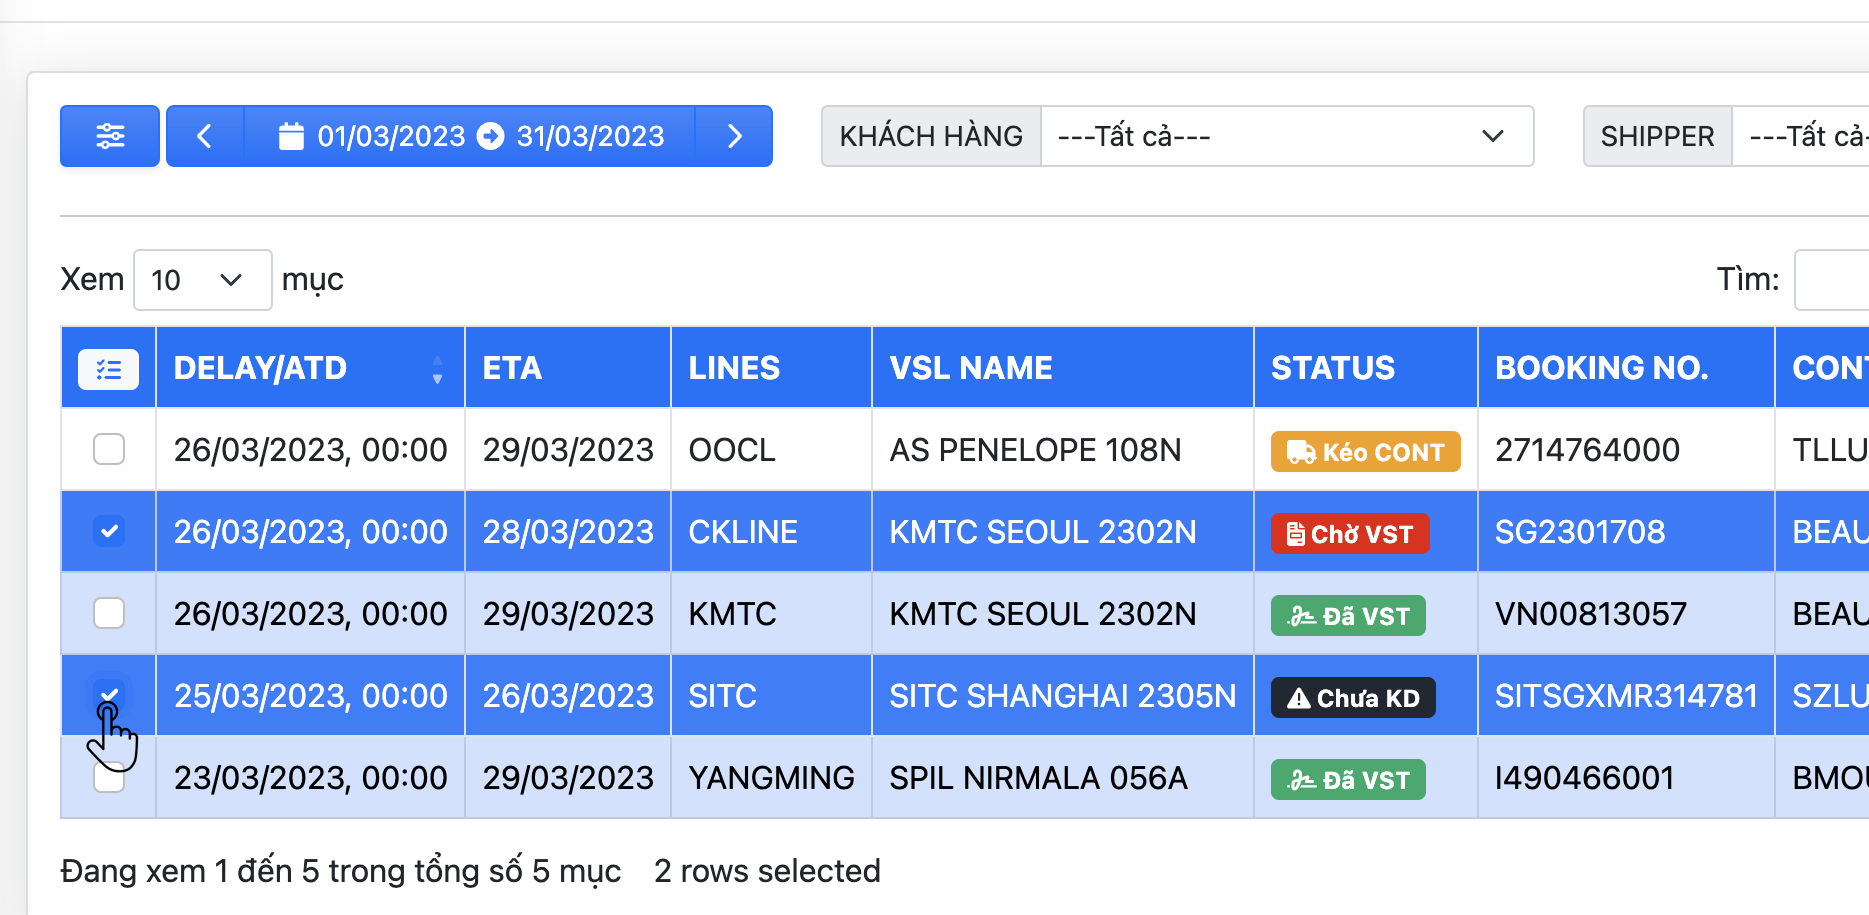The height and width of the screenshot is (915, 1869).
Task: Click booking number SITSGXMR314781
Action: pos(1625,696)
